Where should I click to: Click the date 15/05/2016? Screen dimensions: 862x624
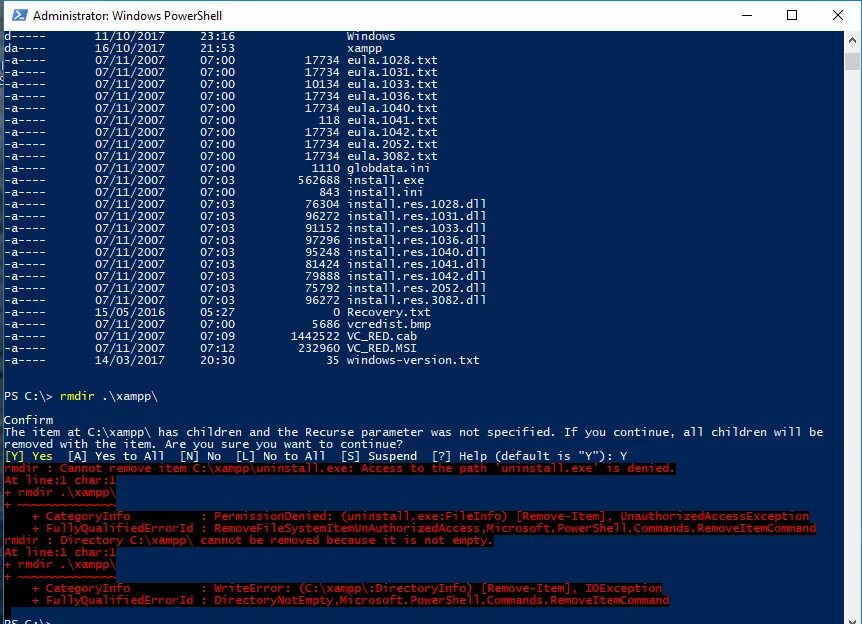[x=130, y=312]
